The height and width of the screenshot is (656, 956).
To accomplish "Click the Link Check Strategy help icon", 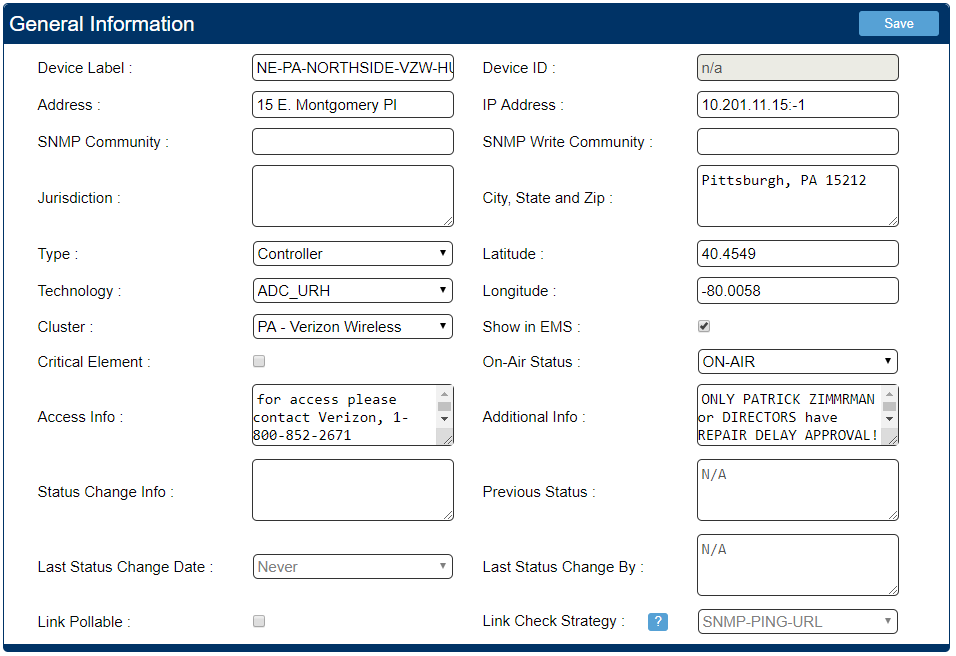I will 657,622.
